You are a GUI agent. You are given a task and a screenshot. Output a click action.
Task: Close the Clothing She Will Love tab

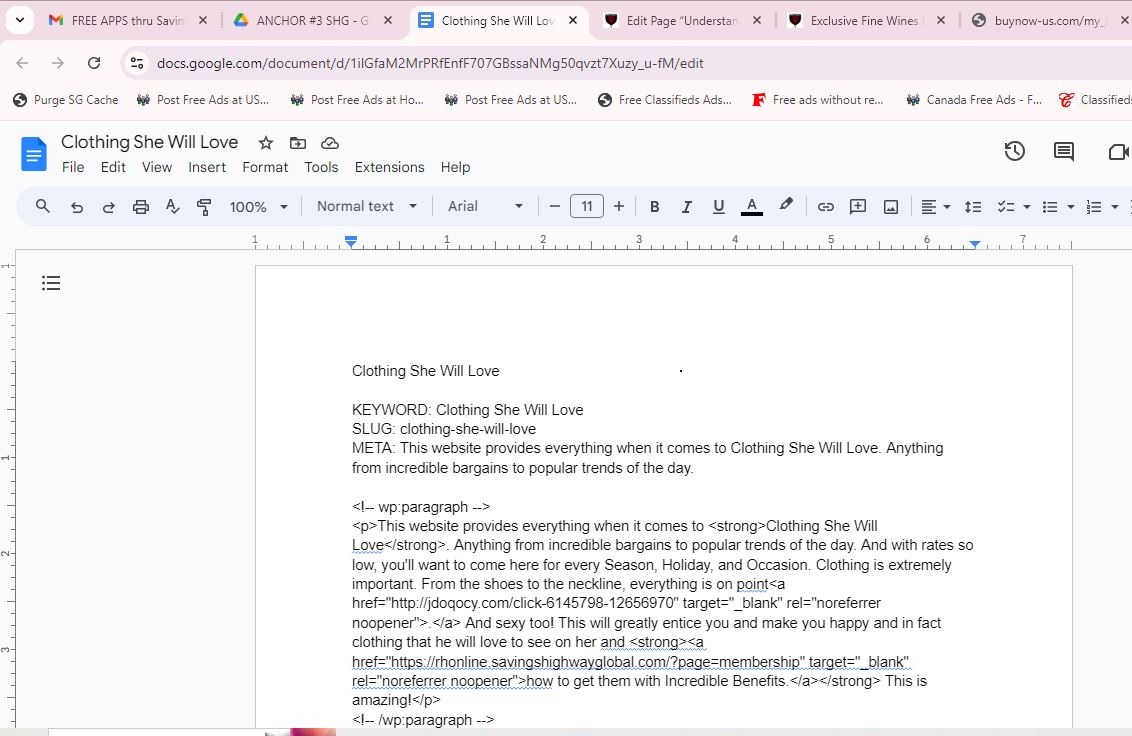coord(573,20)
